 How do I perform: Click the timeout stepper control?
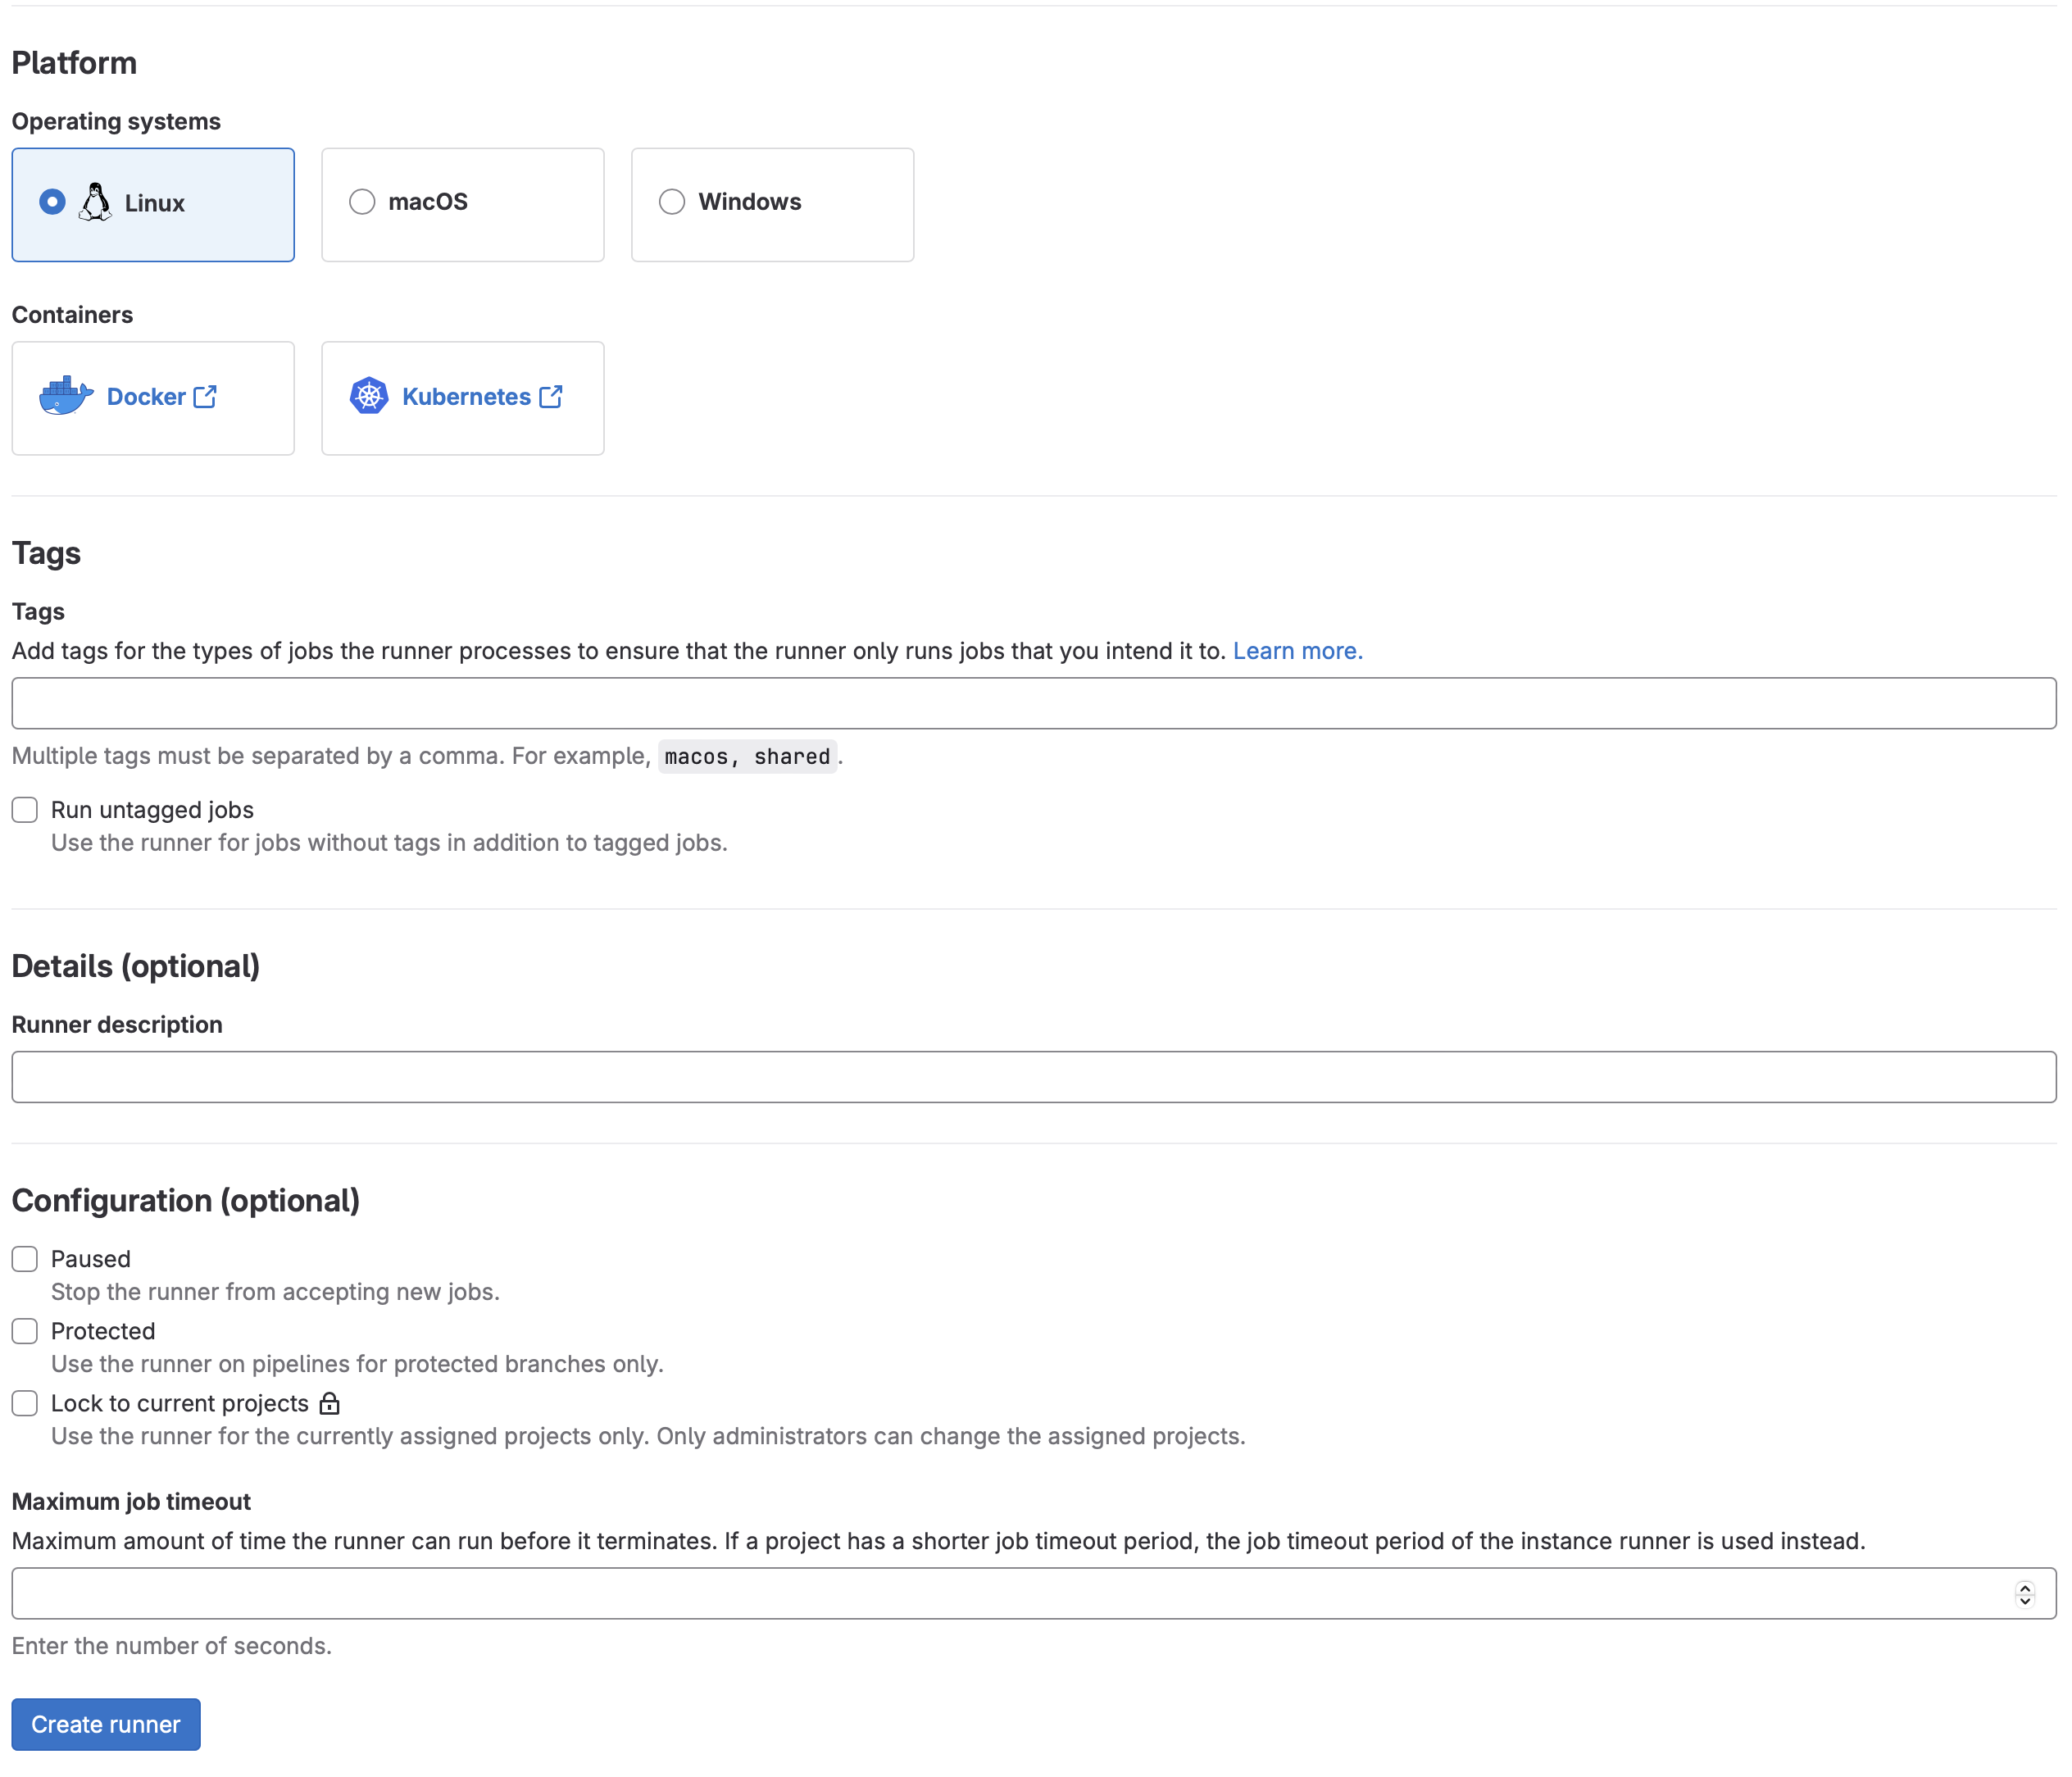tap(2026, 1594)
